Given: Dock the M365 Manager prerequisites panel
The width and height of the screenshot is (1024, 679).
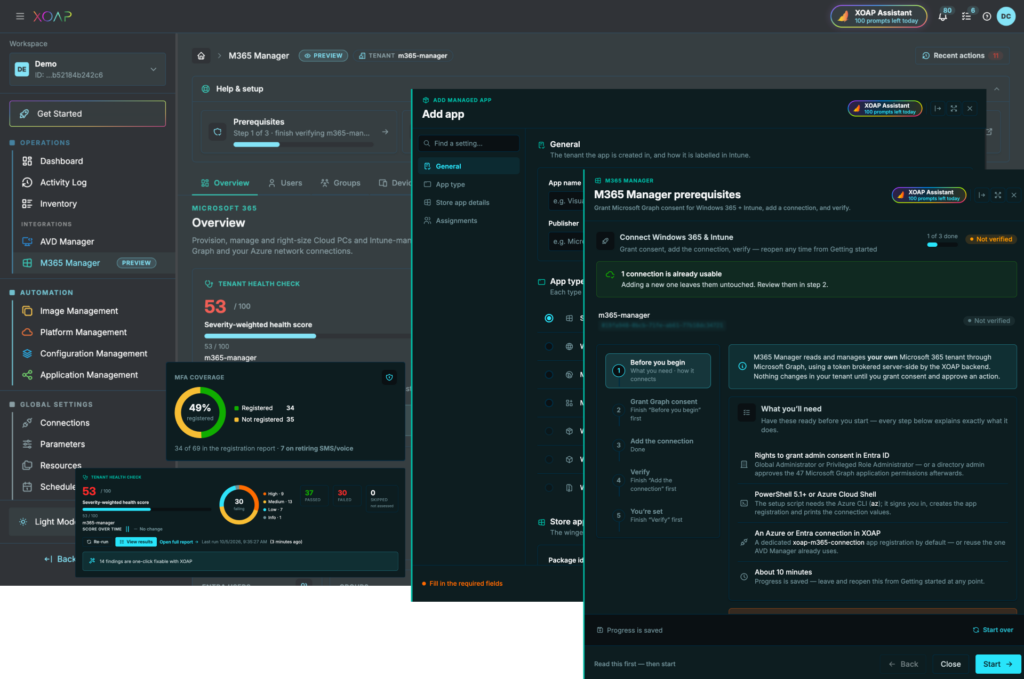Looking at the screenshot, I should (982, 195).
